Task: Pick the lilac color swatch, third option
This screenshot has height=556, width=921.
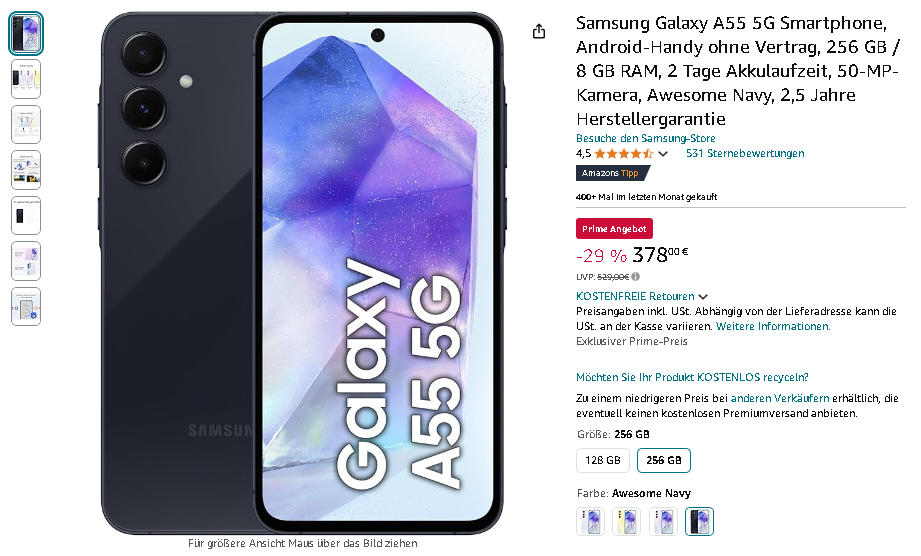Action: click(663, 521)
